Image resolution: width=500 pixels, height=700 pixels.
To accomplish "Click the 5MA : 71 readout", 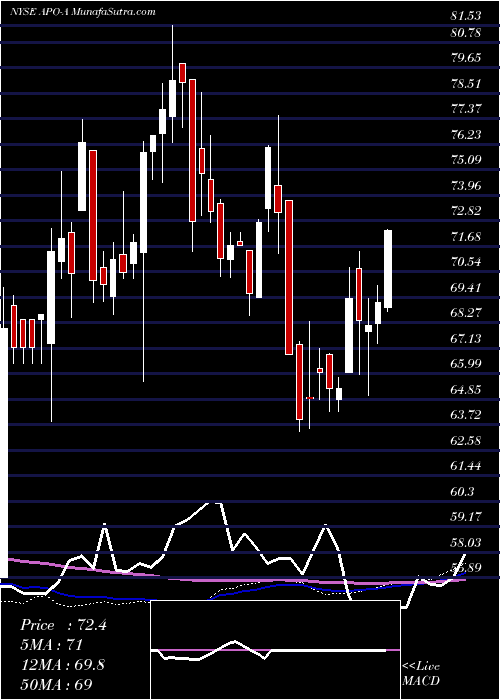I will [x=52, y=645].
